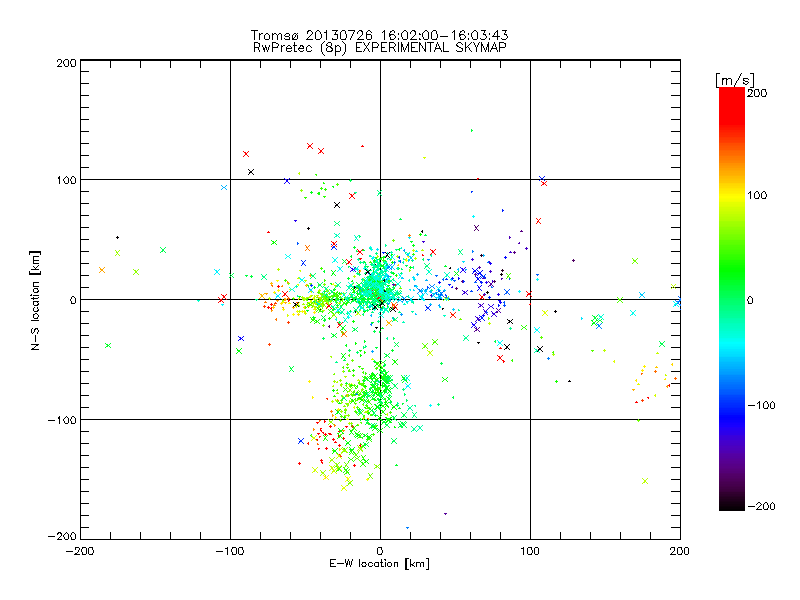Click the colorbar tick label "200"
Screen dimensions: 800x600
pyautogui.click(x=757, y=93)
